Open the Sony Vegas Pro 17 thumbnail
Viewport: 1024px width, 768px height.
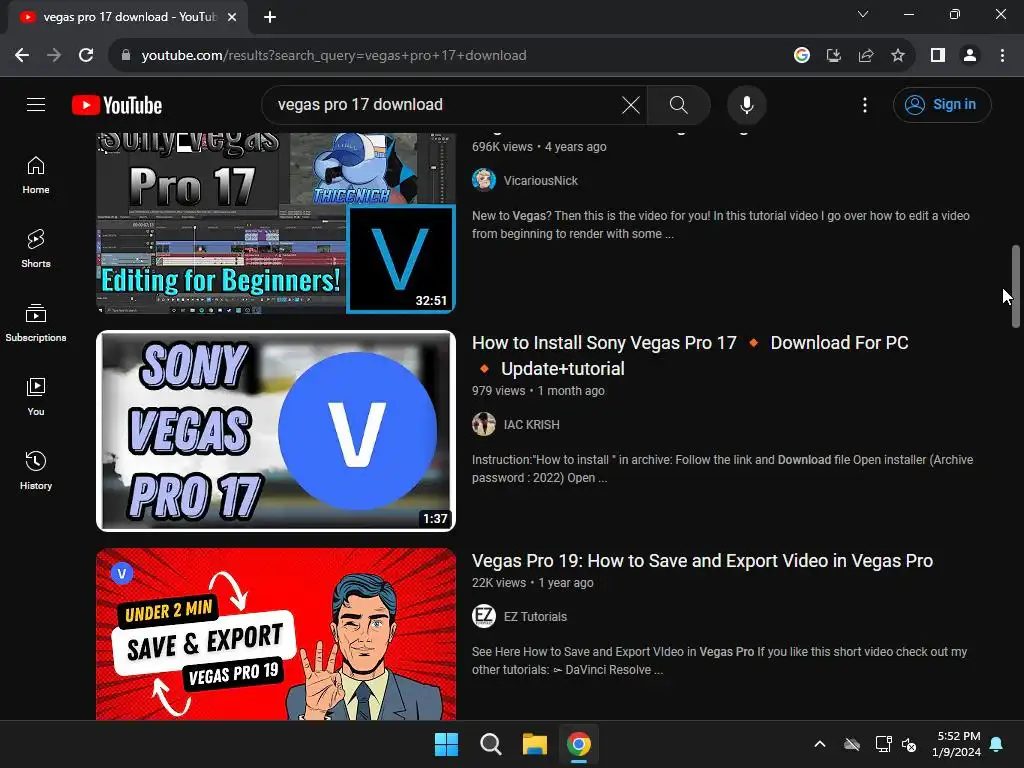(x=276, y=430)
